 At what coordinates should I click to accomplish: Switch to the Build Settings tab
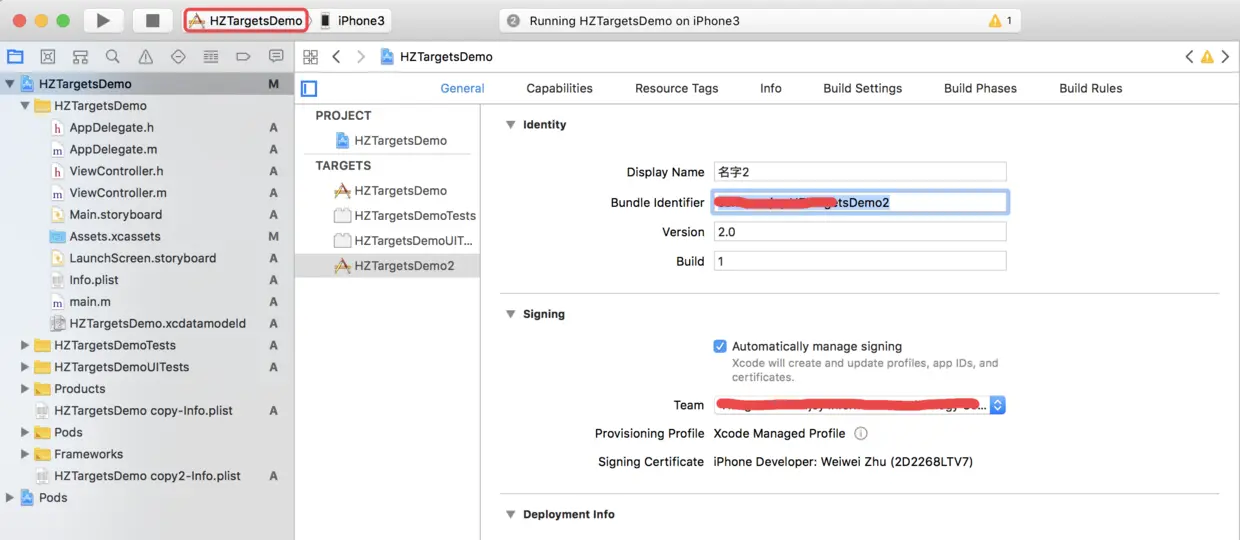(x=862, y=88)
